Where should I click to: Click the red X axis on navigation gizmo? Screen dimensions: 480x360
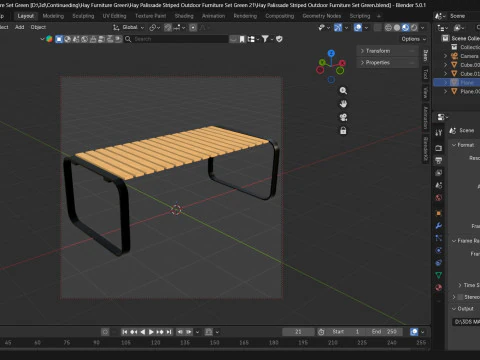342,63
